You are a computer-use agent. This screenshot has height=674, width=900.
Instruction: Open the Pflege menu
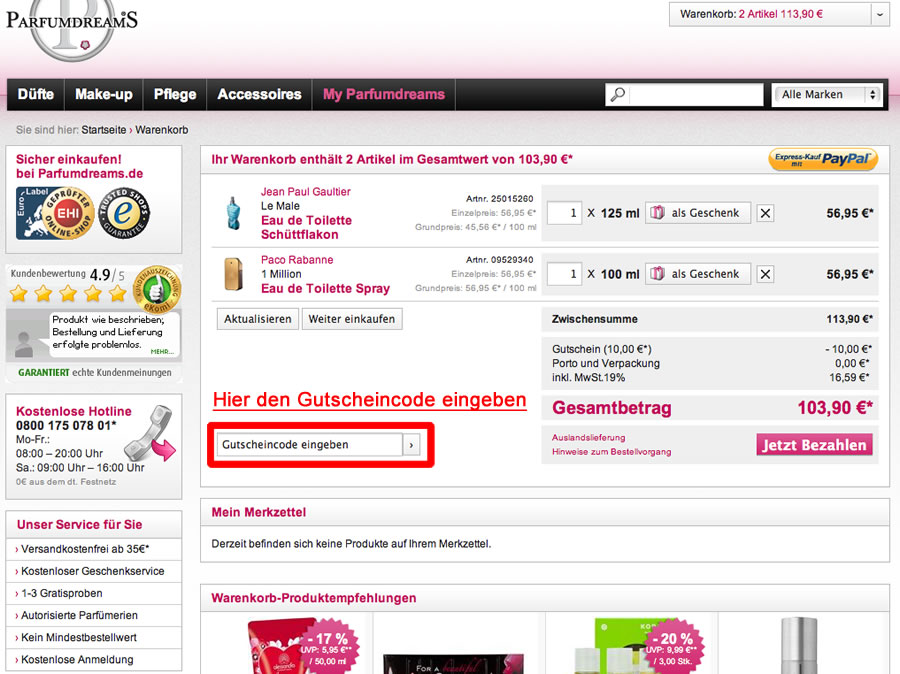pos(175,94)
